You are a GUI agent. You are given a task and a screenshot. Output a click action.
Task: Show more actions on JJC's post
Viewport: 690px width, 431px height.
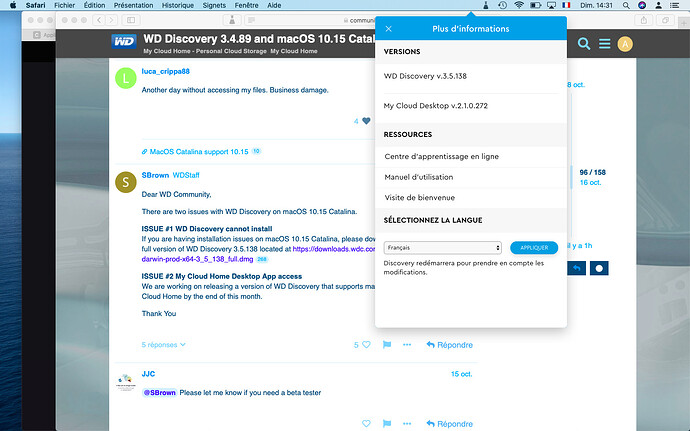[407, 424]
